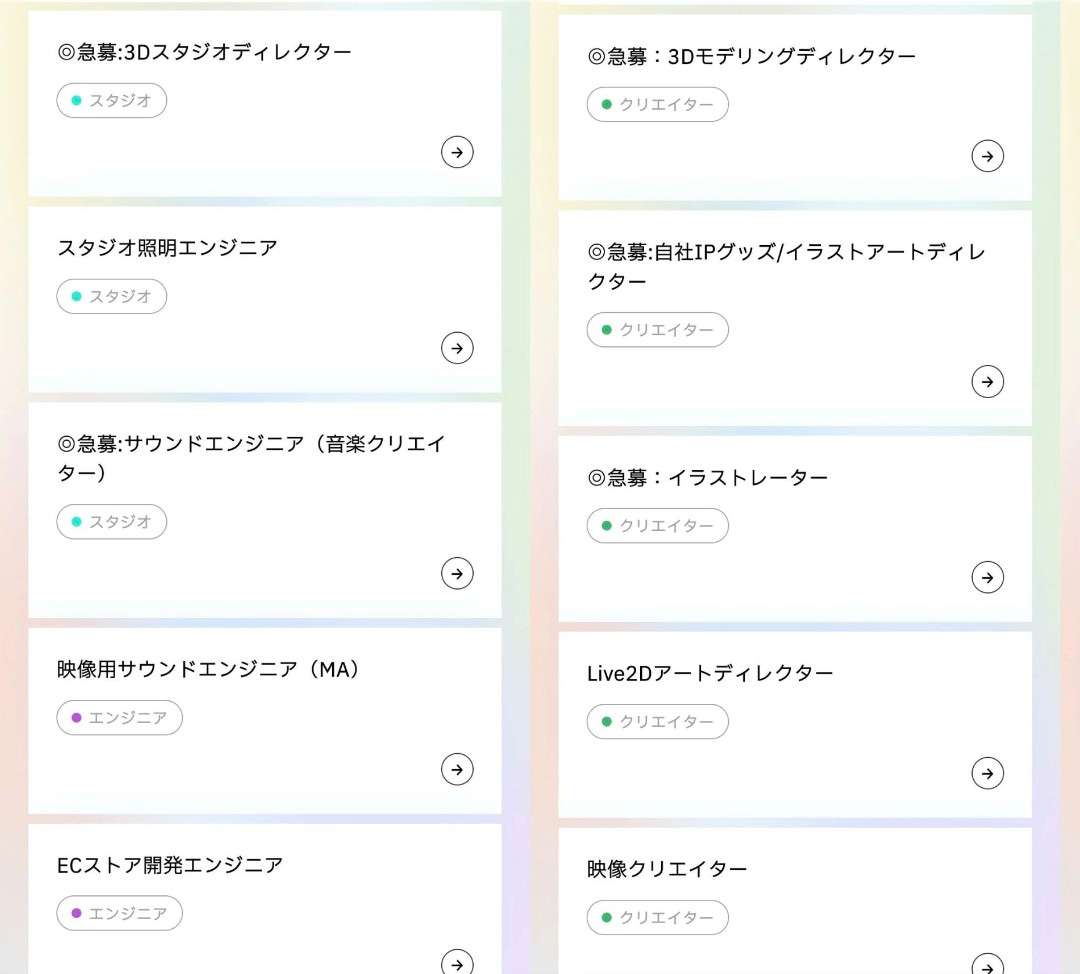Select エンジニア tag under 映像用サウンドエンジニア
The image size is (1080, 974).
coord(120,717)
